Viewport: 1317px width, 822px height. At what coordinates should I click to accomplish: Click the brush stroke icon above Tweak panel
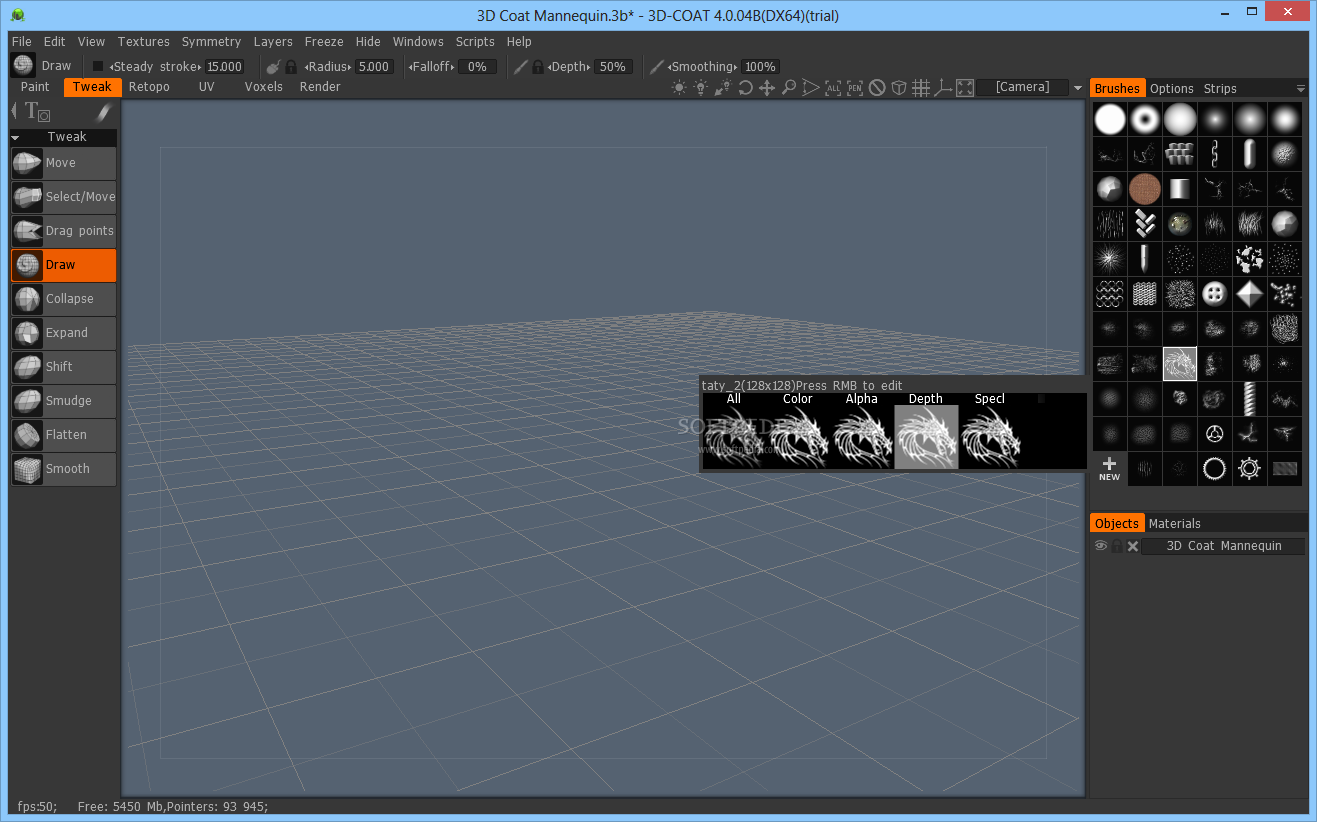coord(102,112)
